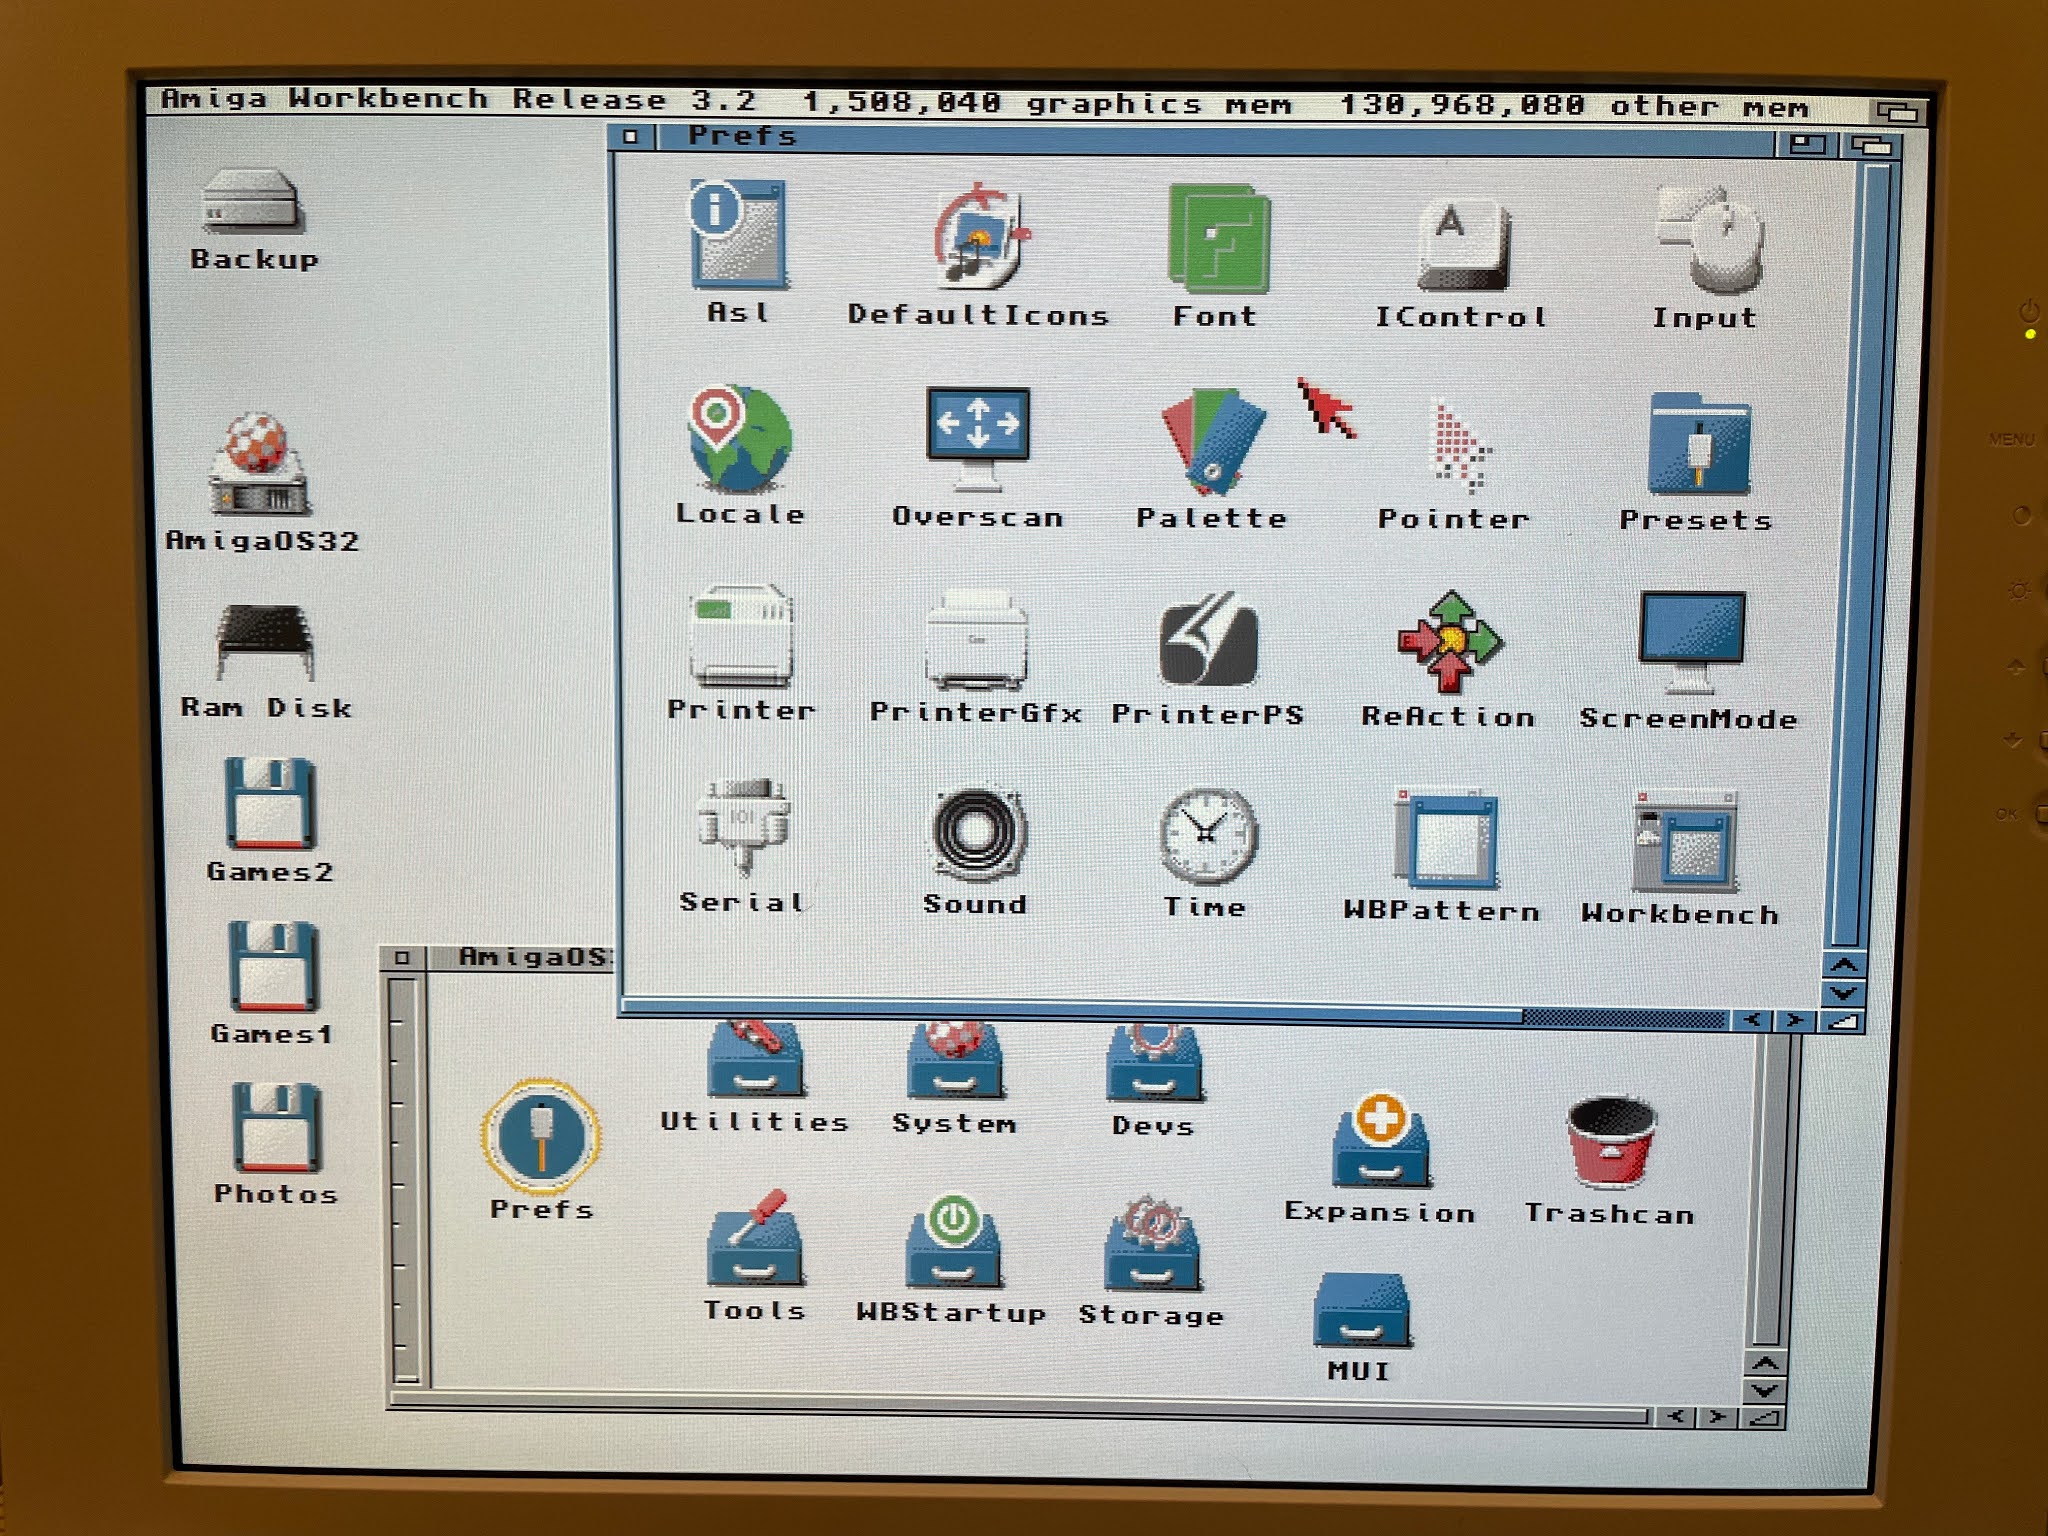Open the Time clock icon
Screen dimensions: 2048x1536
[1208, 836]
